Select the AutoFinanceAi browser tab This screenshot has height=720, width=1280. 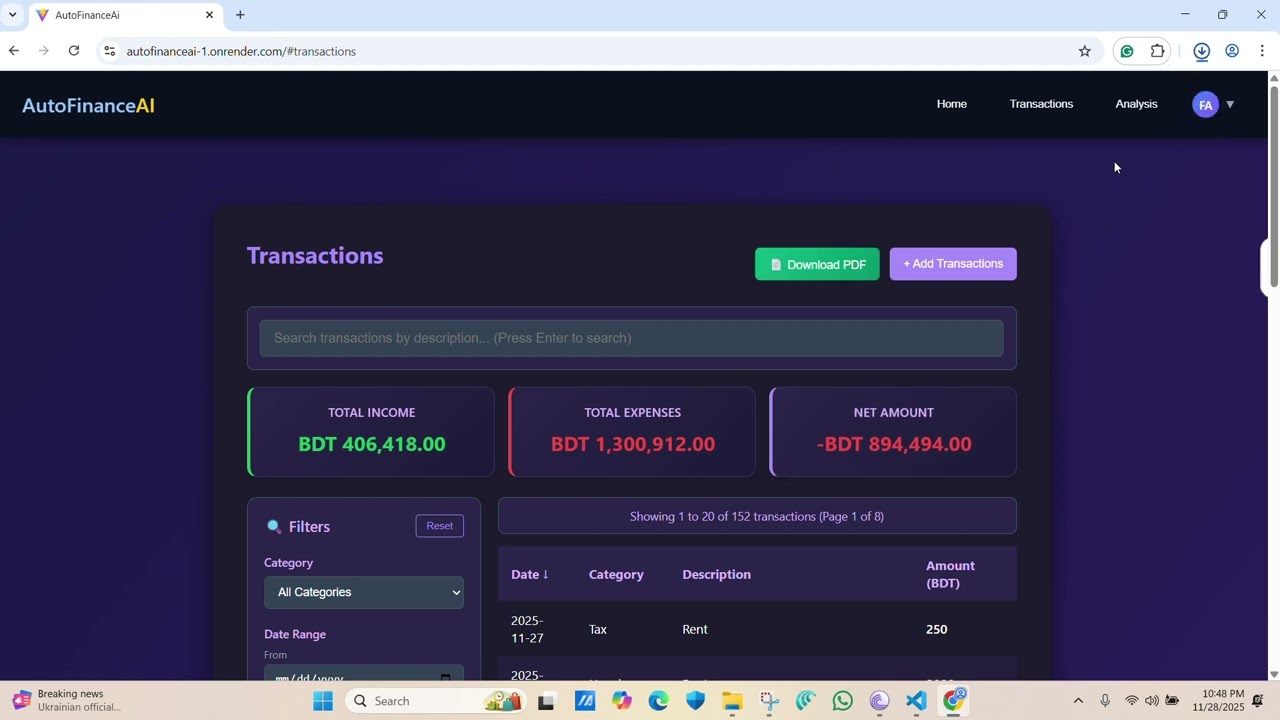coord(126,15)
